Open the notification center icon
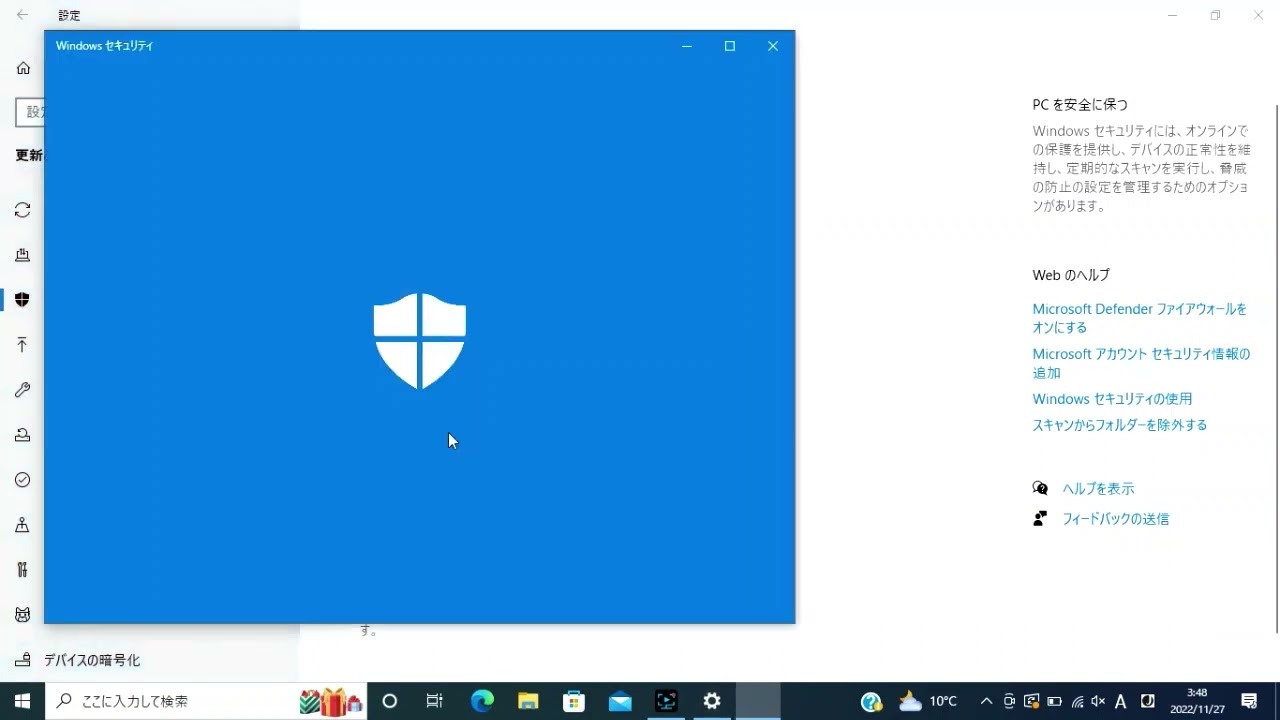Viewport: 1280px width, 720px height. click(x=1249, y=701)
